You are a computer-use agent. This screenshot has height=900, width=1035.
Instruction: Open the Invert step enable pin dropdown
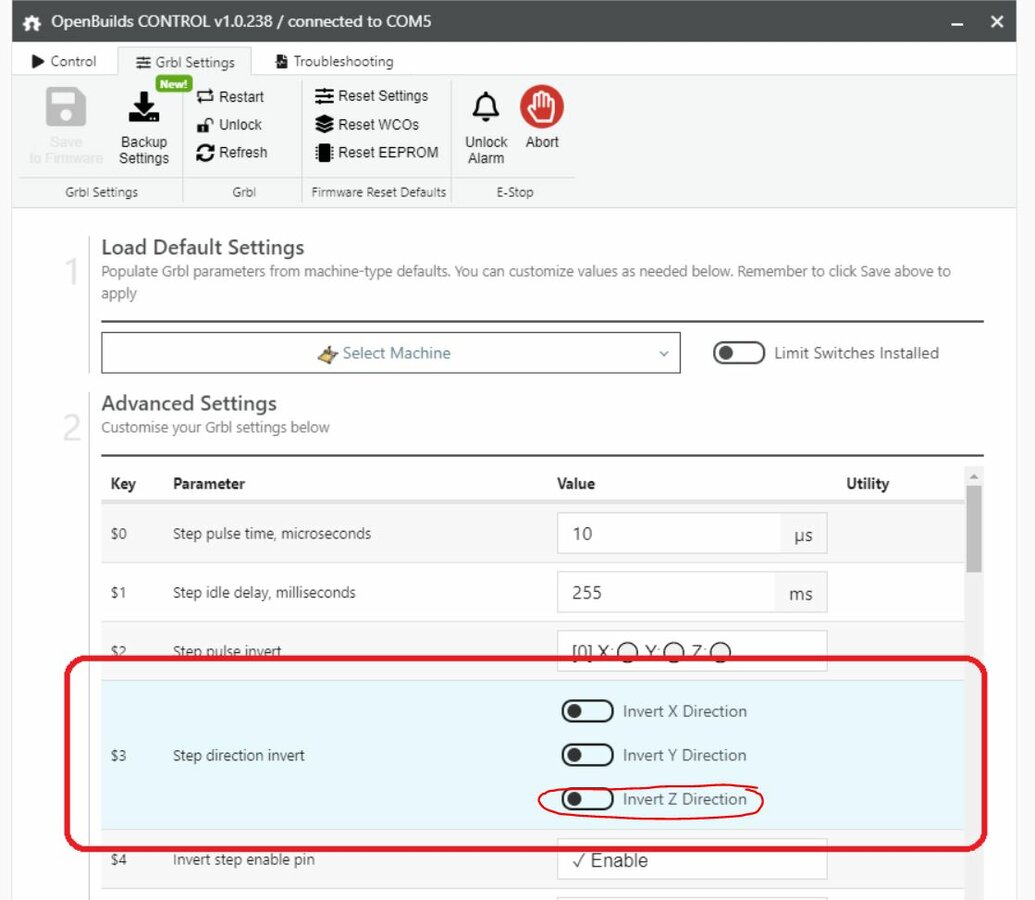coord(691,861)
